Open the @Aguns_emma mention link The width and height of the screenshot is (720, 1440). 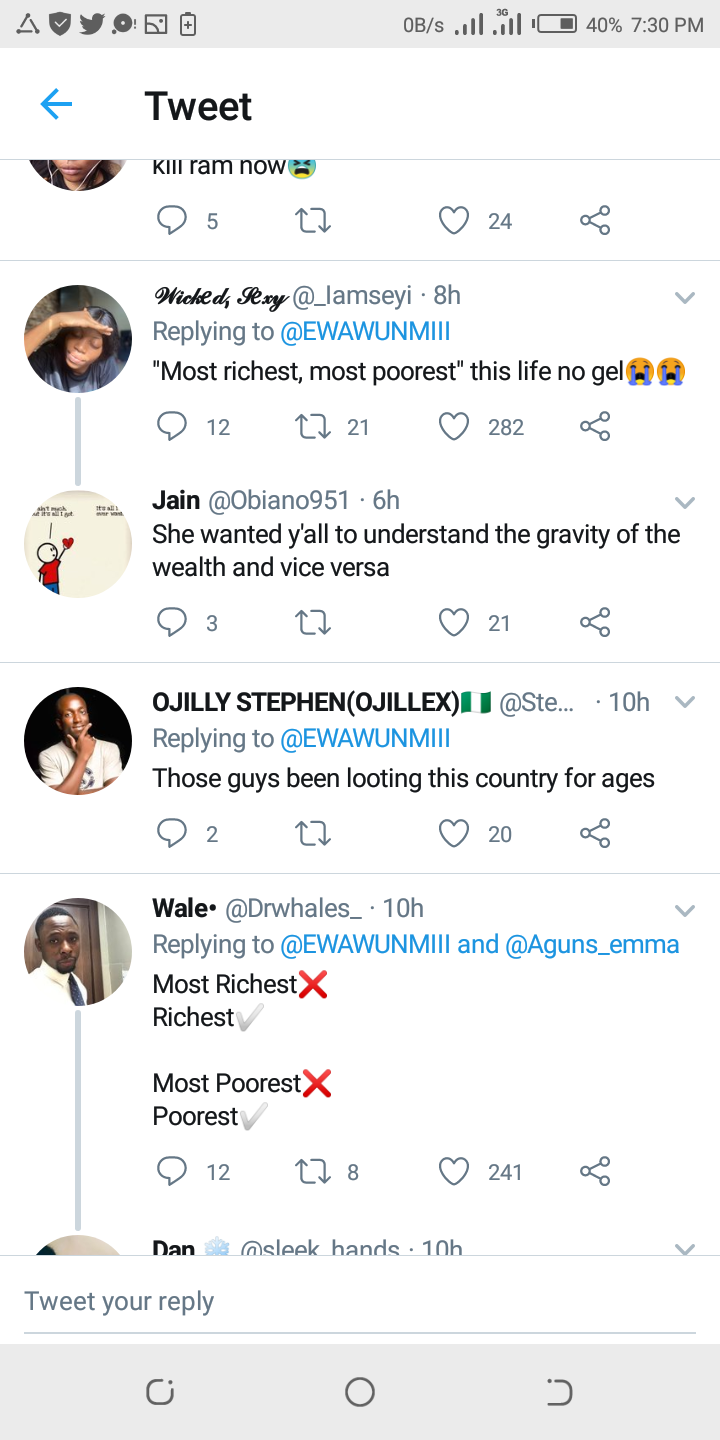pyautogui.click(x=592, y=945)
